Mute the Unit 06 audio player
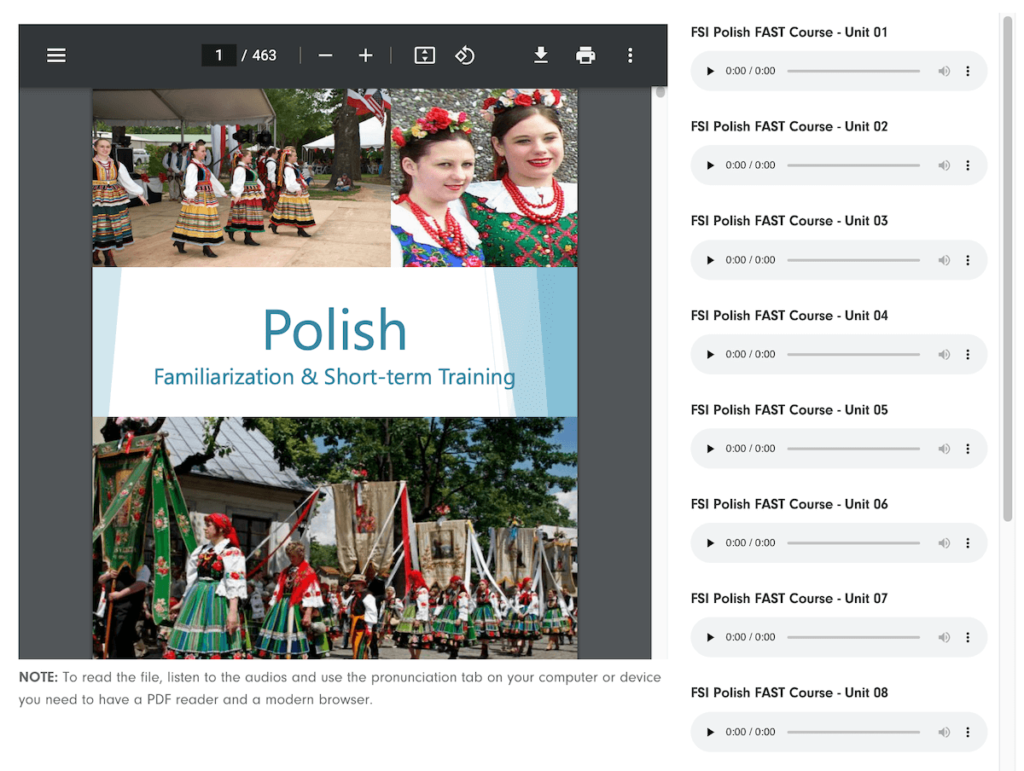1024x771 pixels. [x=944, y=543]
